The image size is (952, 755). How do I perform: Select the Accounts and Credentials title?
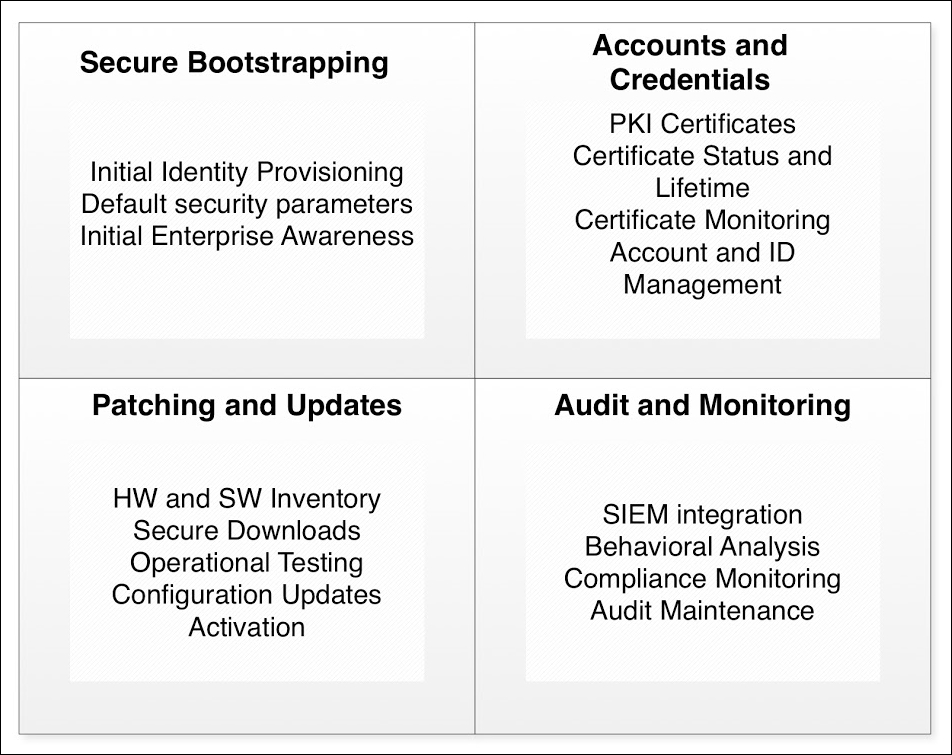pyautogui.click(x=690, y=62)
